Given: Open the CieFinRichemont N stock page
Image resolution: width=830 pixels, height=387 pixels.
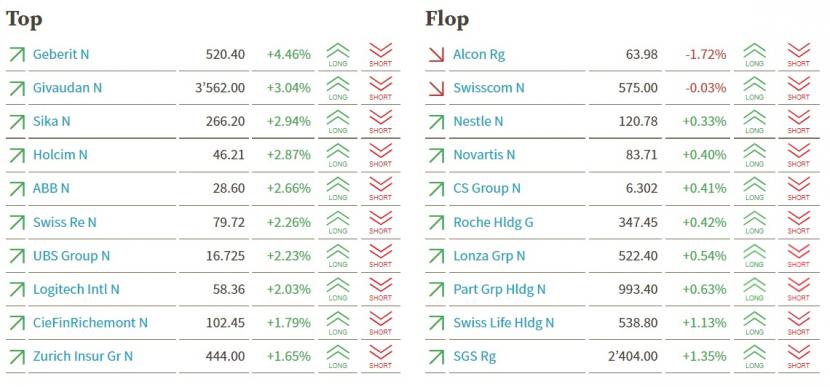Looking at the screenshot, I should click(91, 322).
